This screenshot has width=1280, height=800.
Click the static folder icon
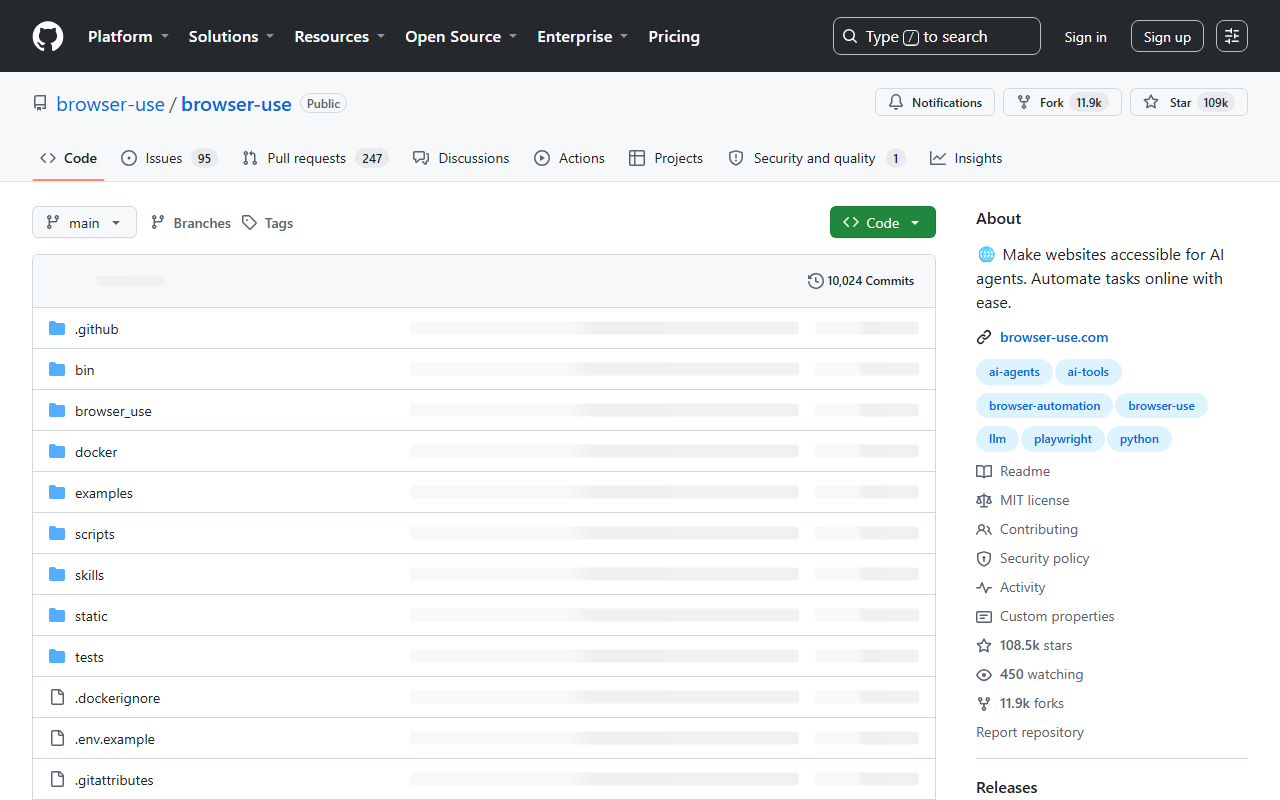[x=57, y=616]
